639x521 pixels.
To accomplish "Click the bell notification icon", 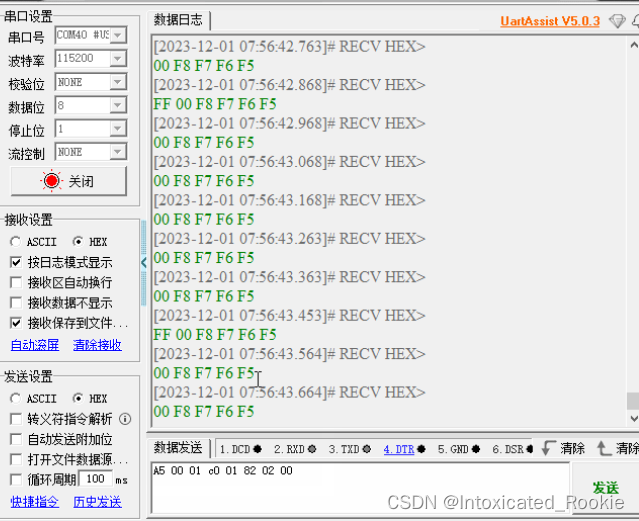I will pyautogui.click(x=635, y=21).
